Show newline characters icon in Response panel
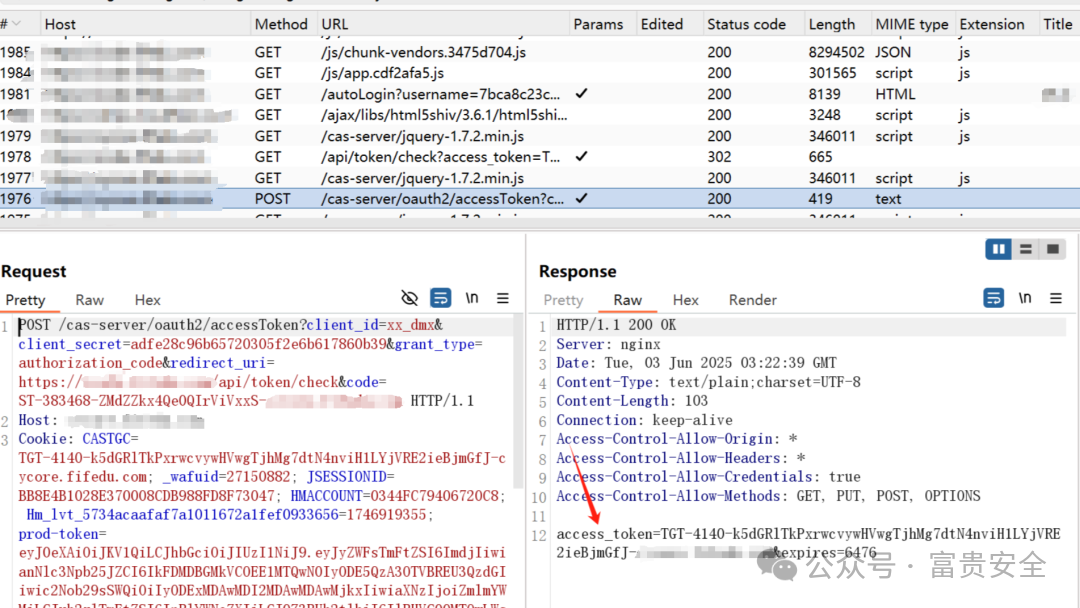 pyautogui.click(x=1025, y=298)
